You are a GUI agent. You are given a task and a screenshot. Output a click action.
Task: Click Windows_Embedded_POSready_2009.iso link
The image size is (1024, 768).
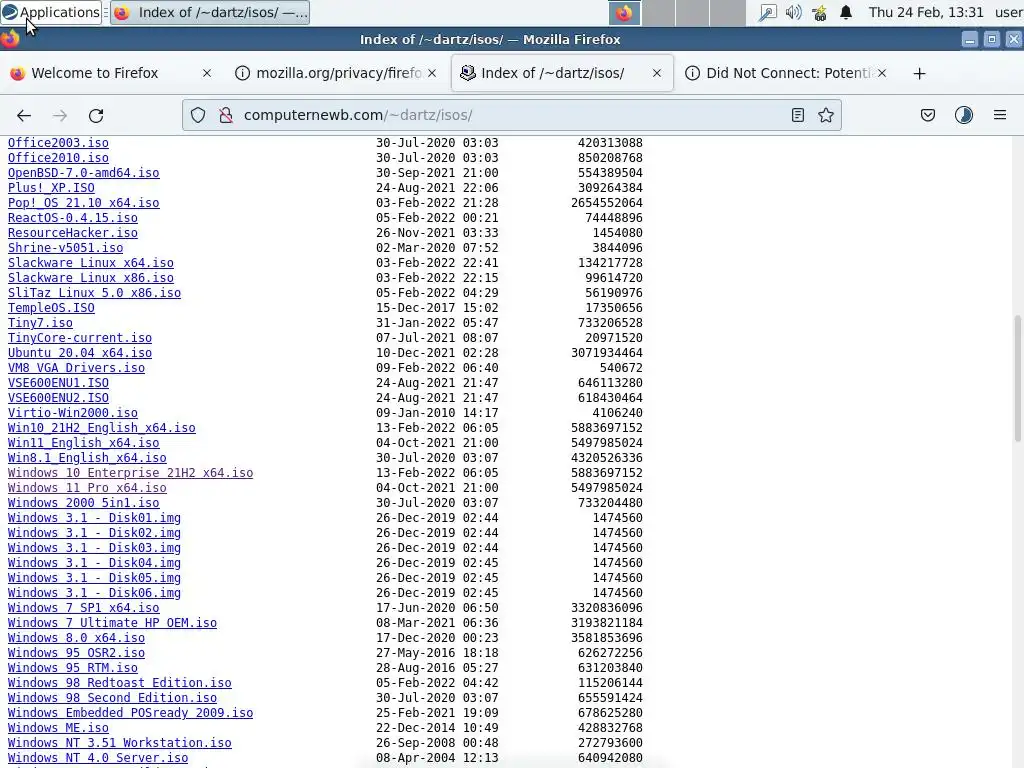pyautogui.click(x=130, y=714)
